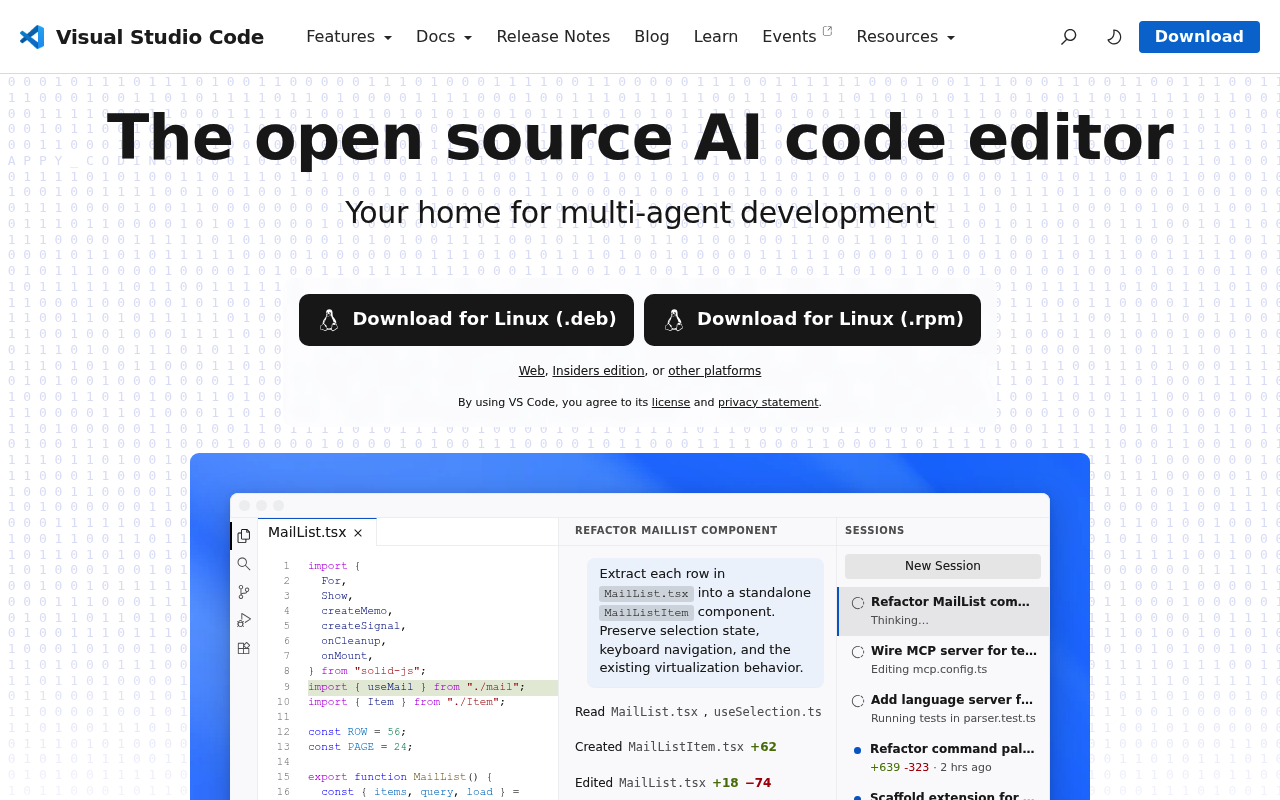Expand the Features dropdown menu
The image size is (1280, 800).
(349, 37)
